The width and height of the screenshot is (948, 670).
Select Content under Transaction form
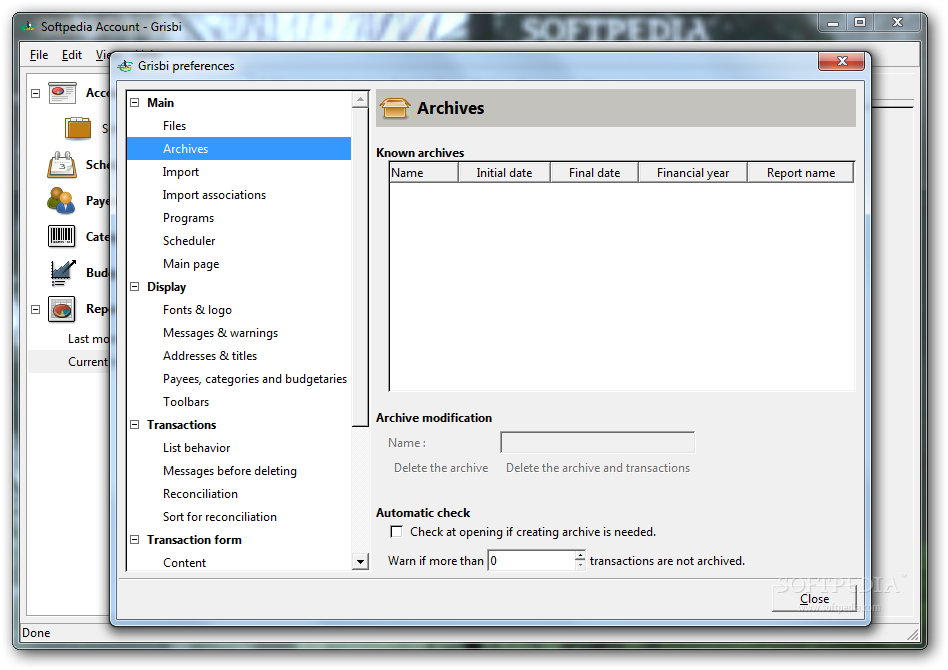click(184, 562)
